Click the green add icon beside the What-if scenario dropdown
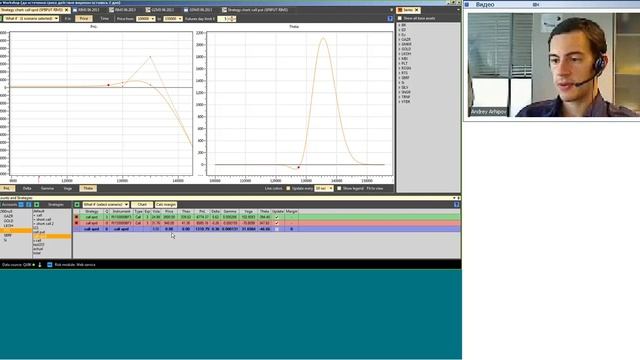The image size is (640, 360). (77, 204)
